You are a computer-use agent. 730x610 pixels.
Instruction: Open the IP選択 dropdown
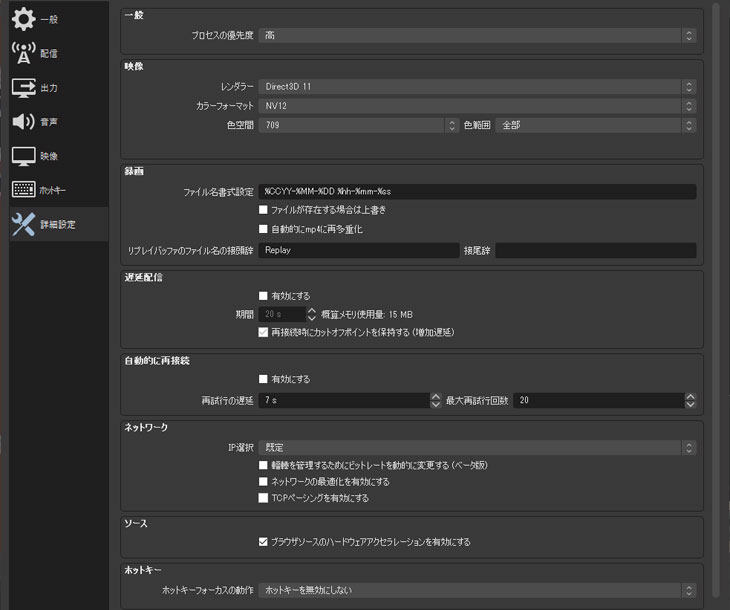[x=477, y=448]
